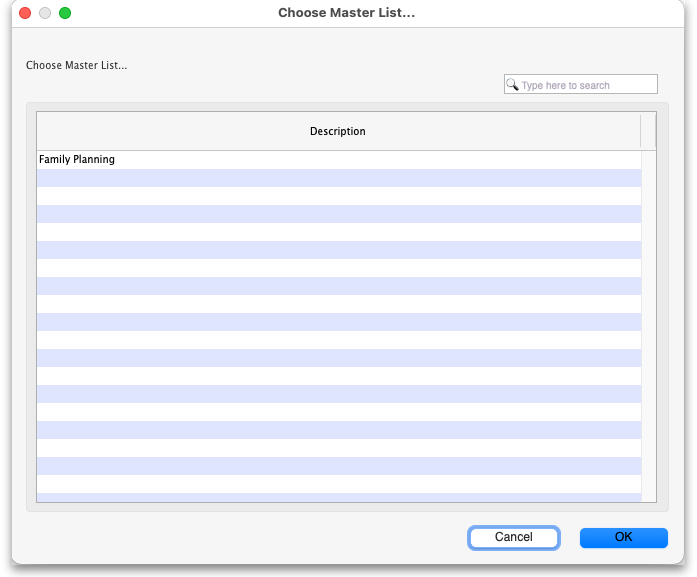
Task: Minimize the dialog with the yellow button
Action: coord(45,13)
